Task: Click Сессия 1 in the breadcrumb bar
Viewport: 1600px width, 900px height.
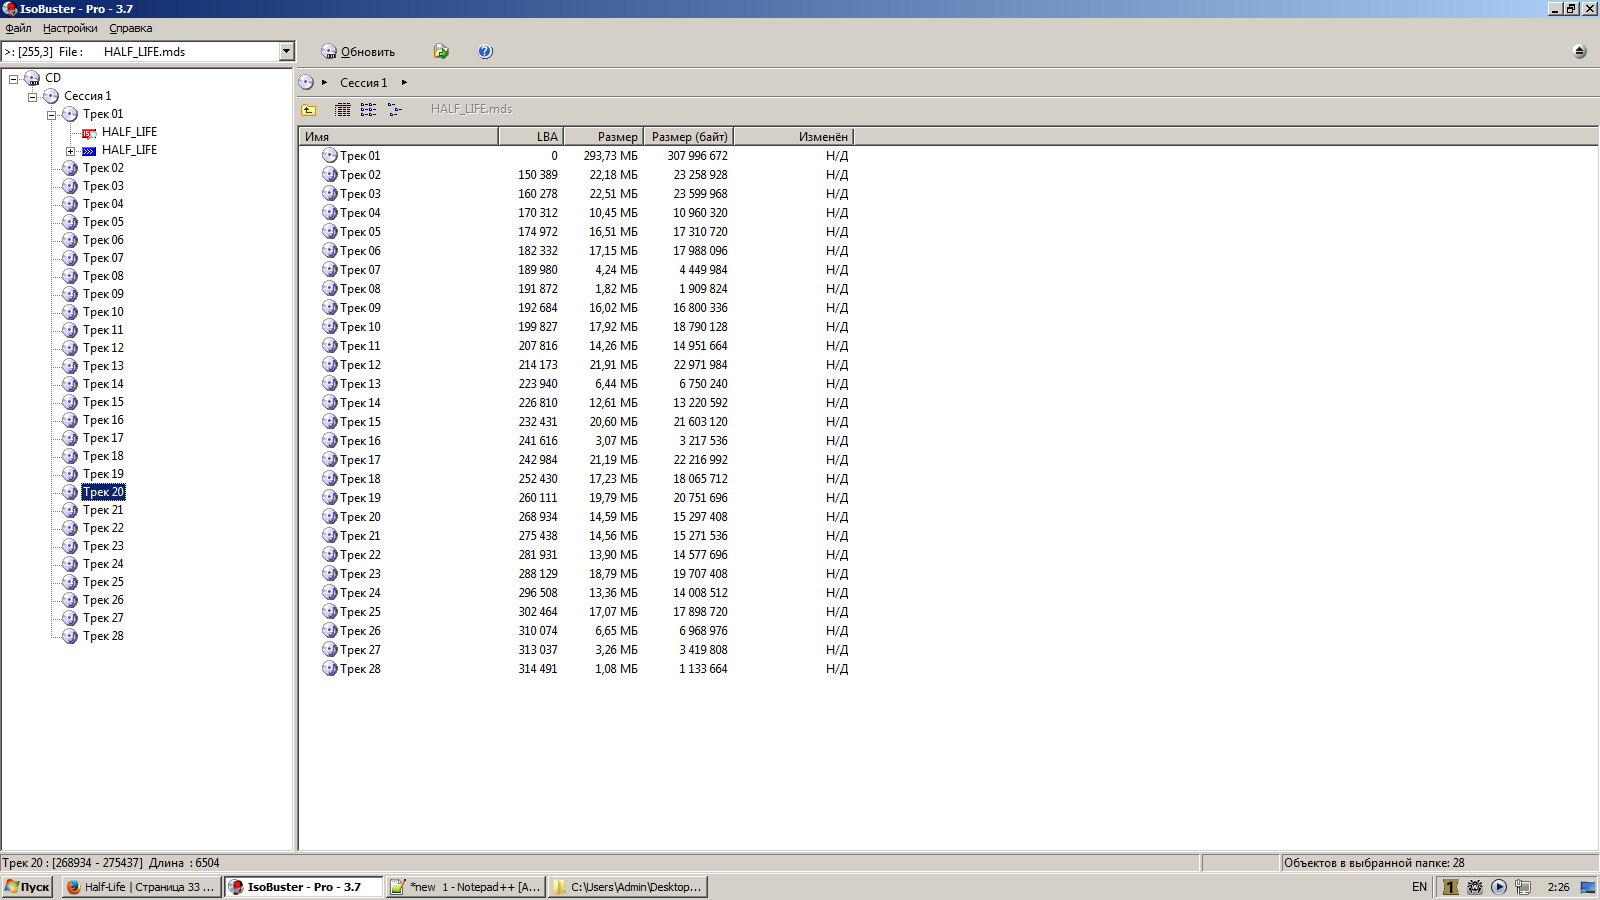Action: tap(363, 83)
